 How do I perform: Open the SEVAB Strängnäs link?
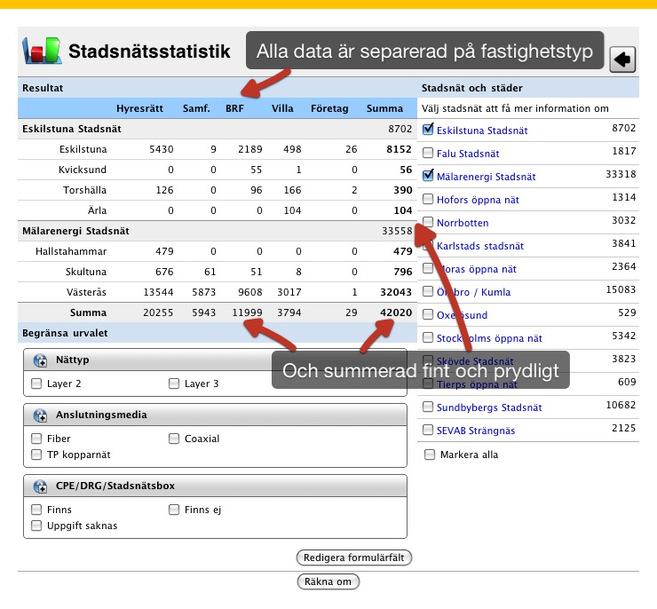(x=476, y=431)
